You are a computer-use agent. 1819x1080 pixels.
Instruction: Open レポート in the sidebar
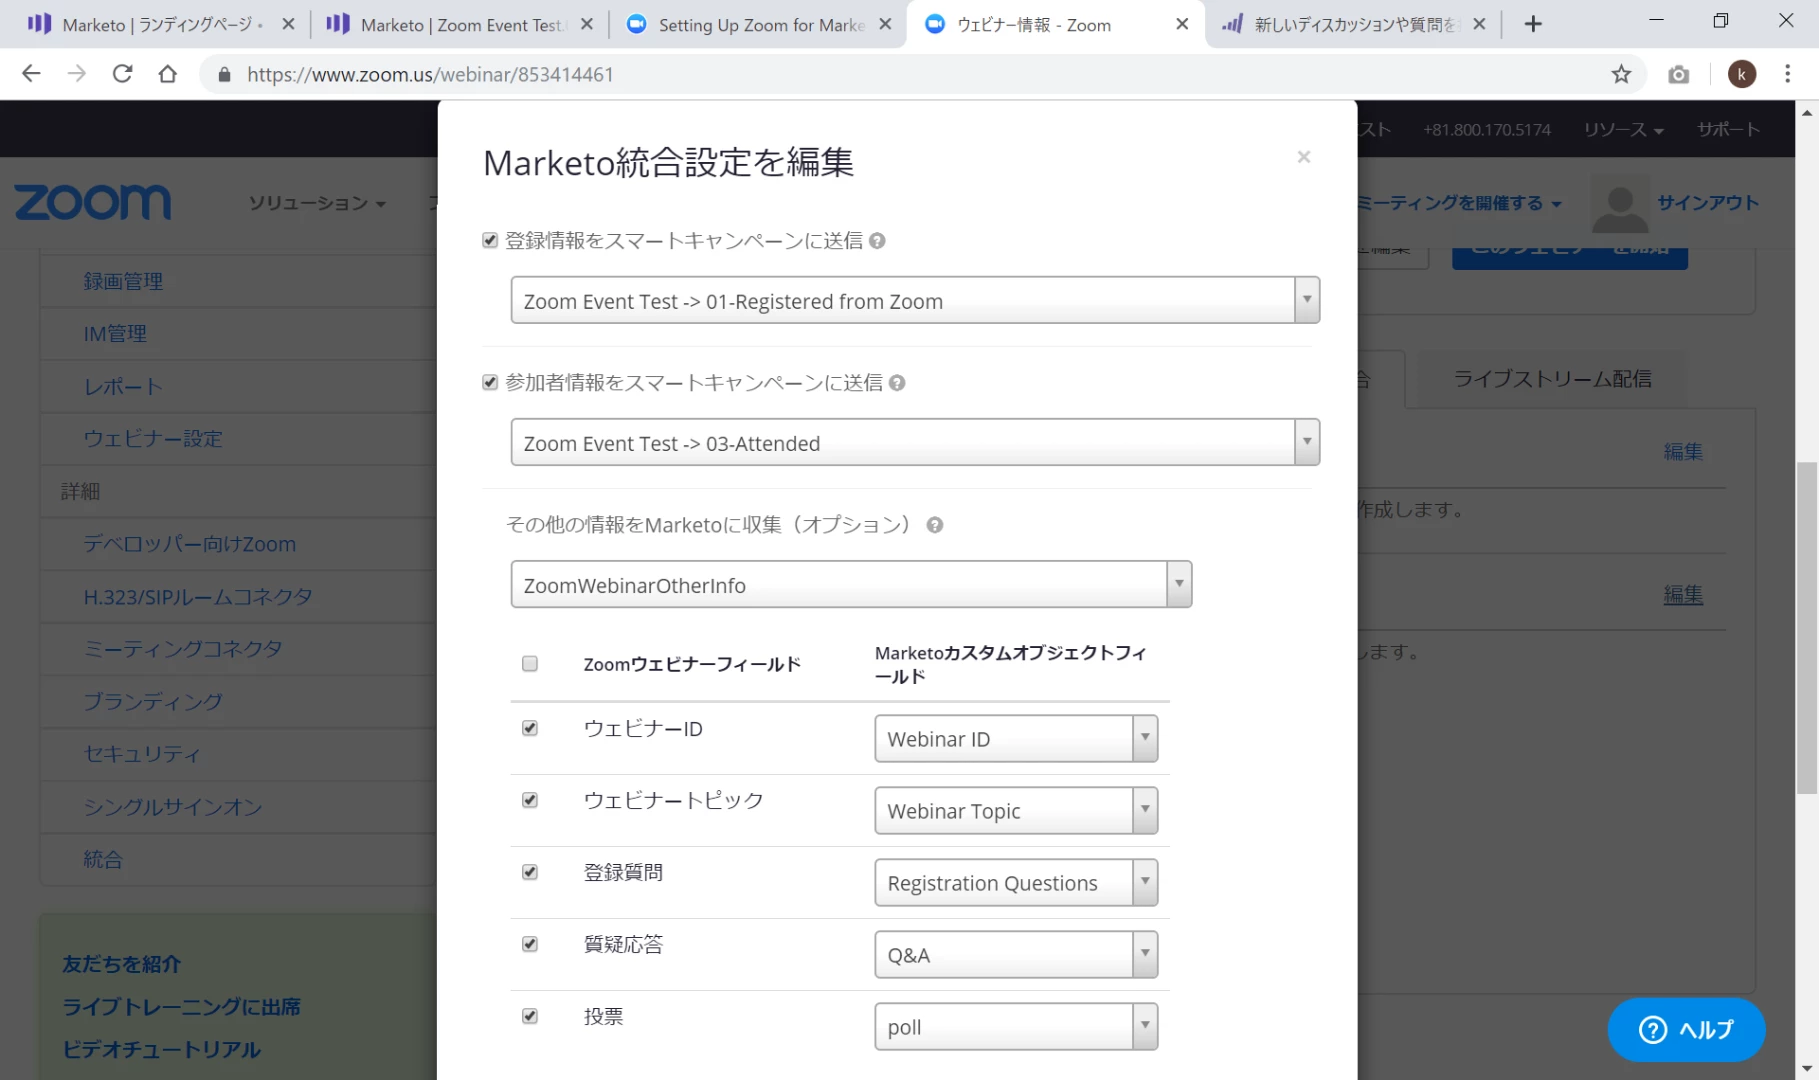coord(123,386)
